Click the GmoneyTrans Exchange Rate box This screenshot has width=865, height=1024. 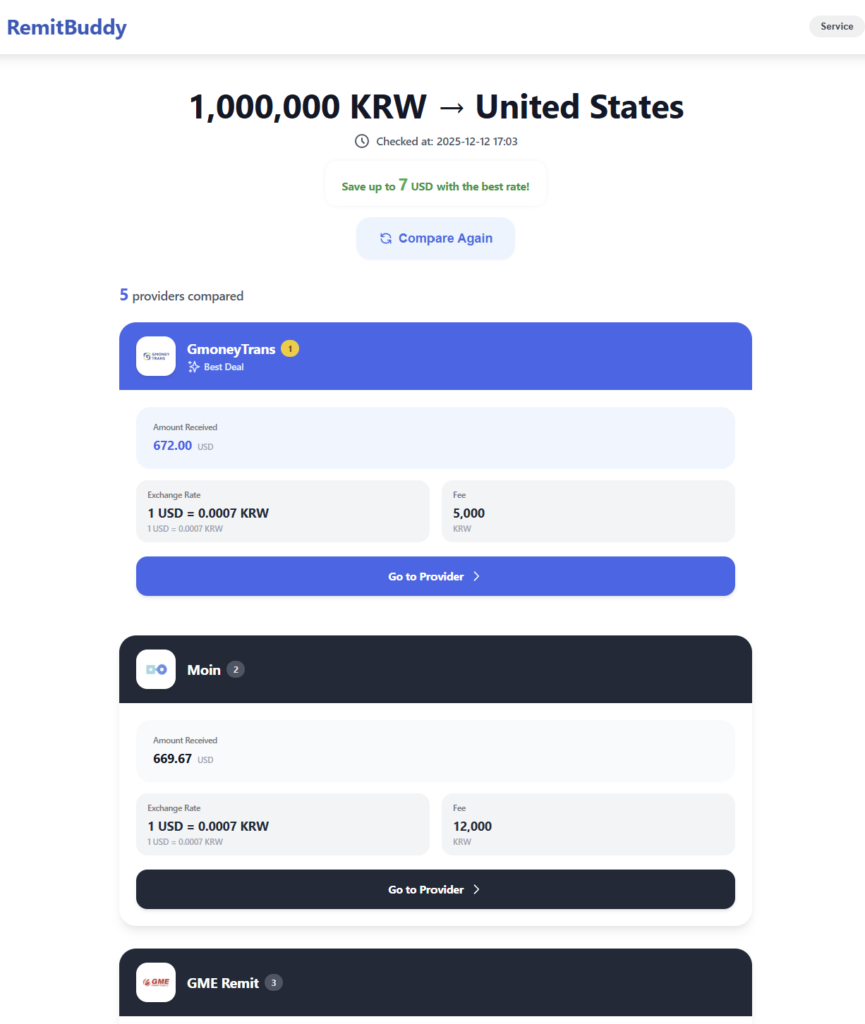pyautogui.click(x=282, y=511)
